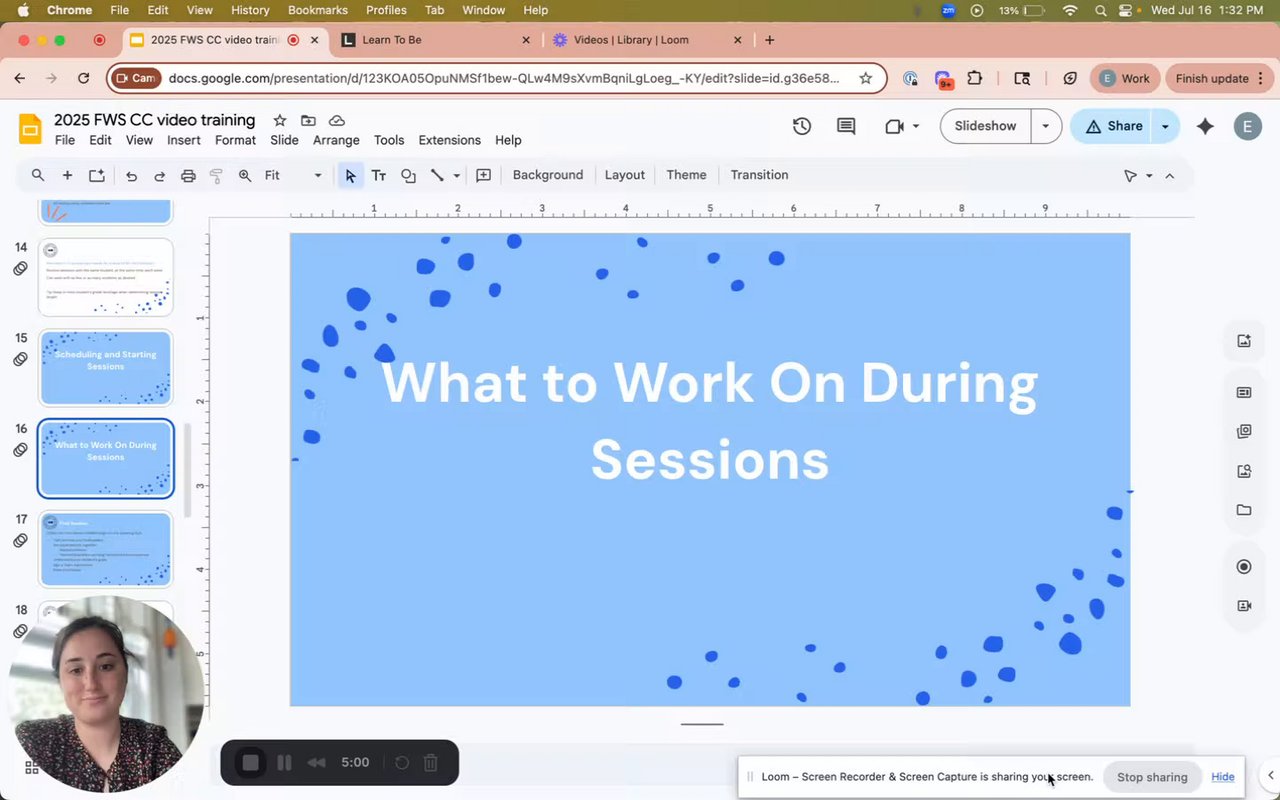Reload the Chrome page
1280x800 pixels.
pyautogui.click(x=84, y=78)
